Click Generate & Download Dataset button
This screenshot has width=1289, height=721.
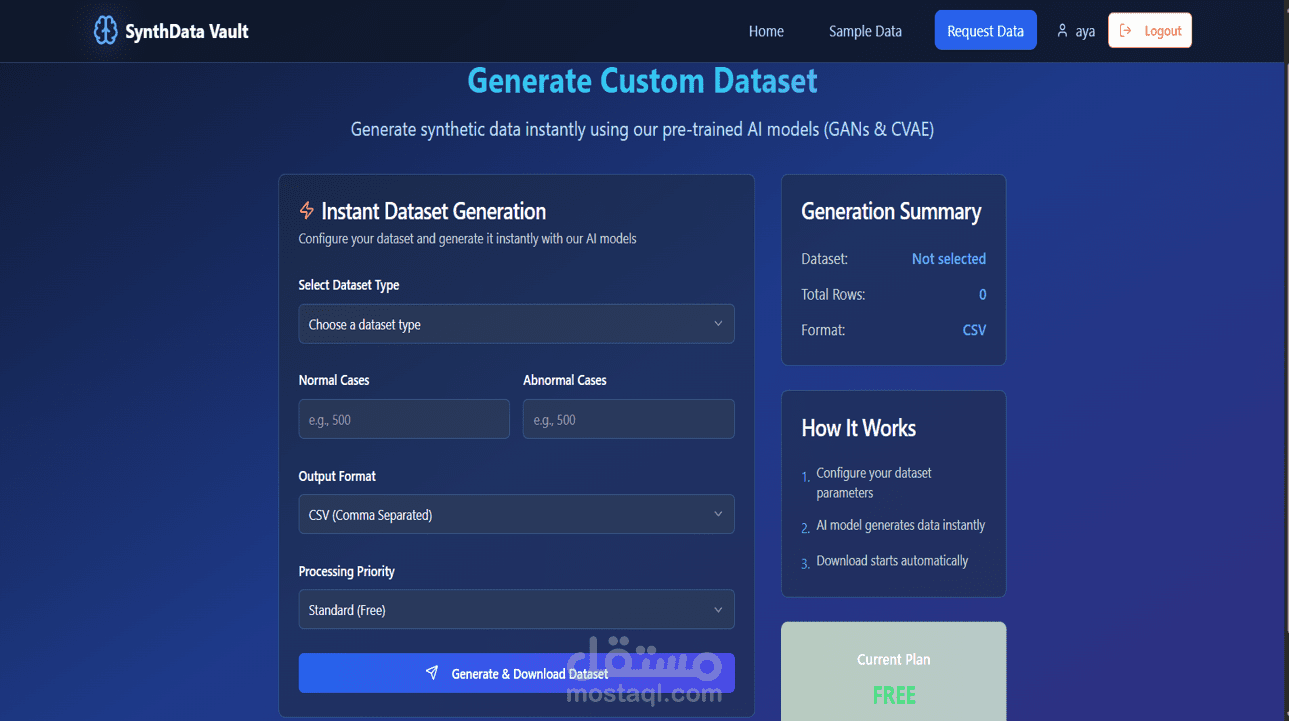click(516, 673)
